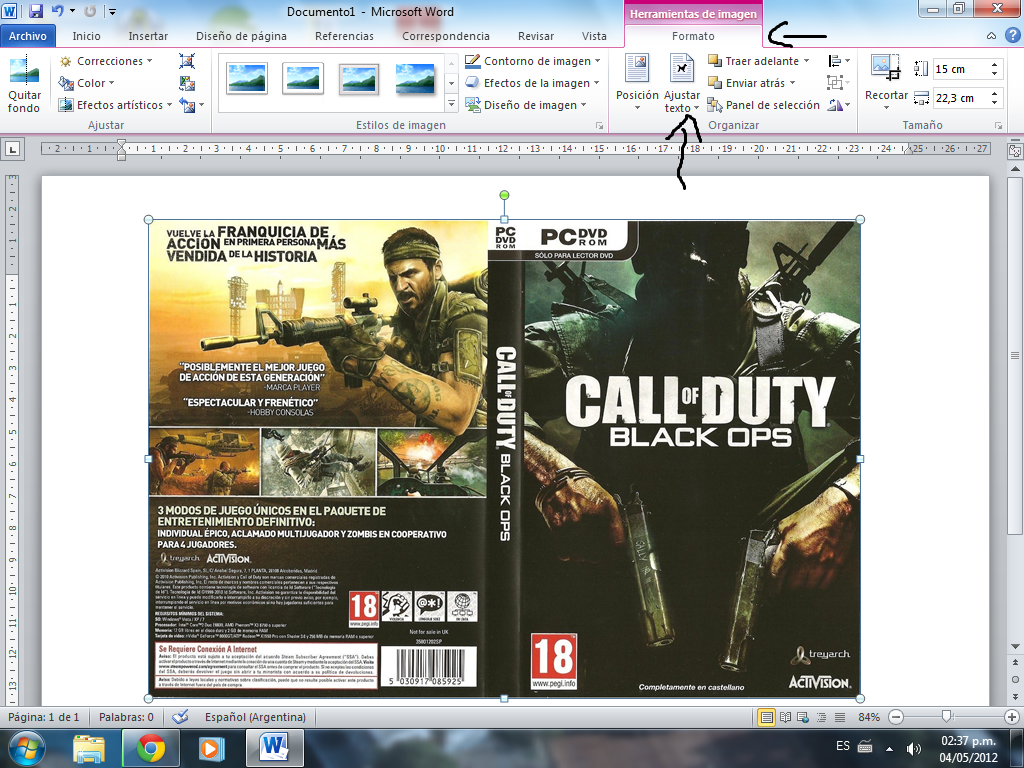Expand the Enviar atrás dropdown arrow
This screenshot has height=768, width=1024.
pyautogui.click(x=793, y=83)
